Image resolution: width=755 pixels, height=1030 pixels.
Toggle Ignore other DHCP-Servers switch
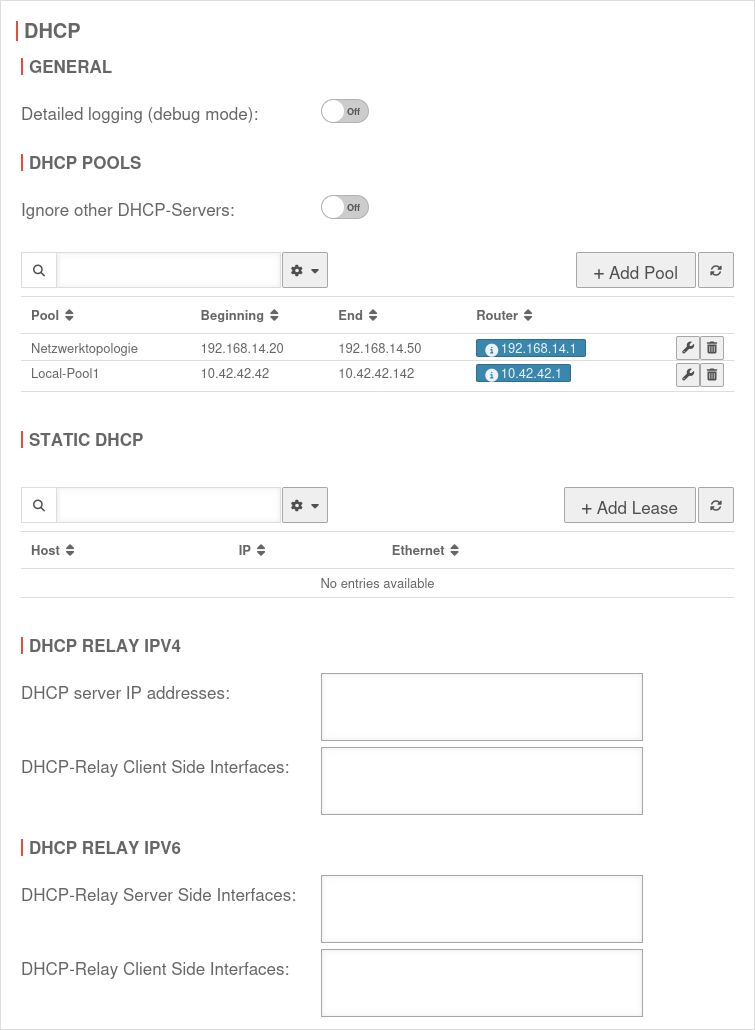coord(345,207)
